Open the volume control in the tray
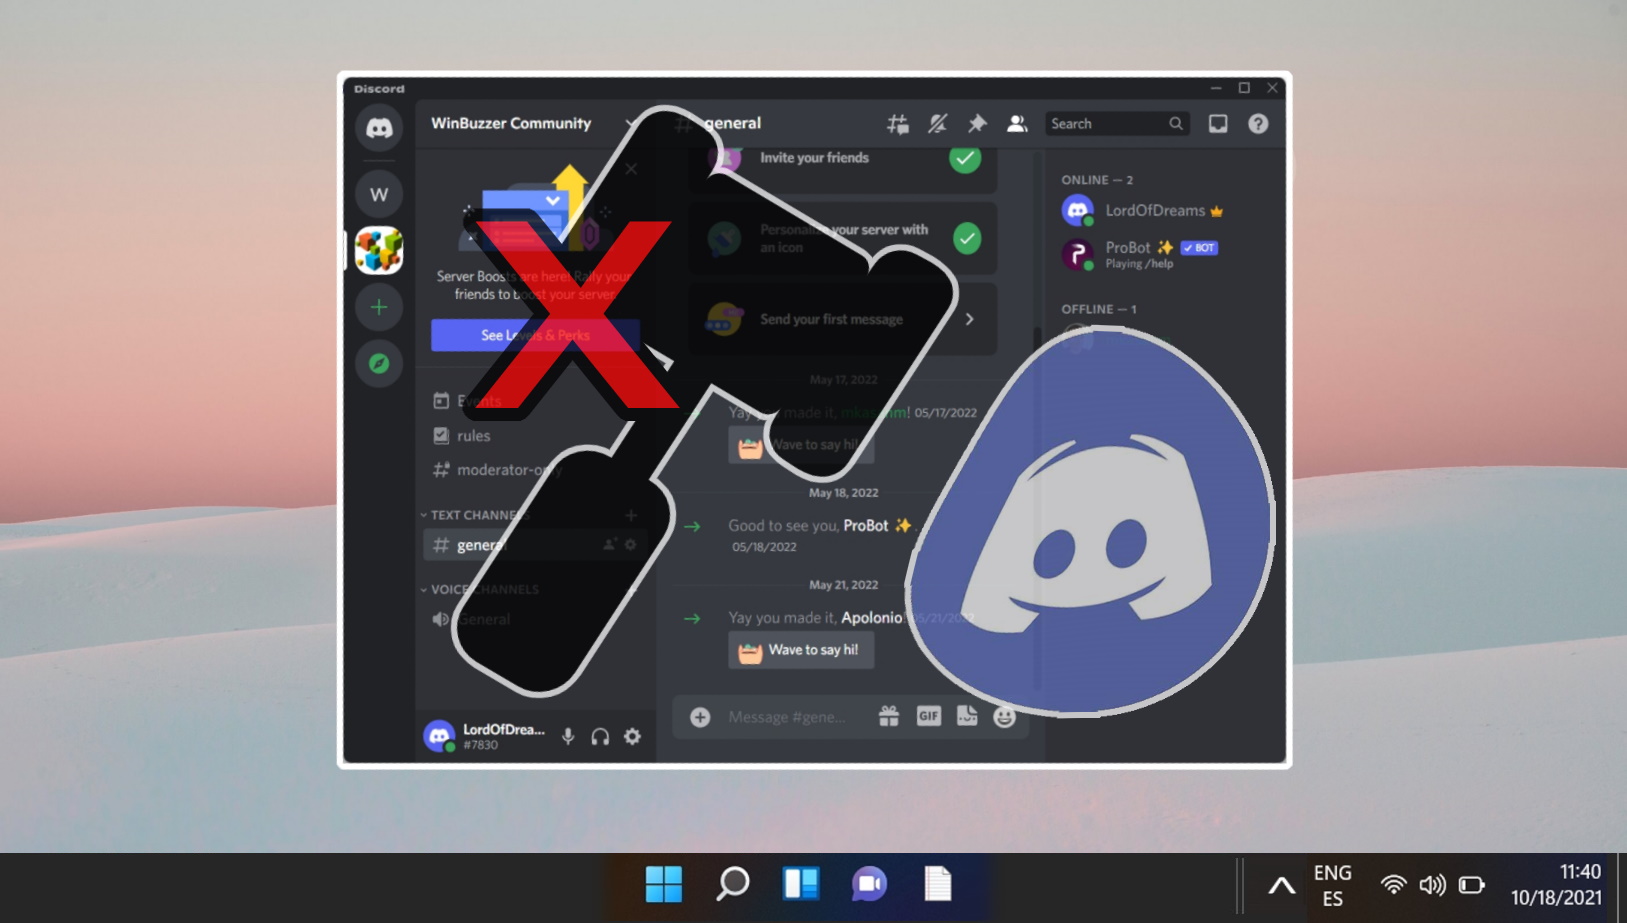 click(1432, 885)
